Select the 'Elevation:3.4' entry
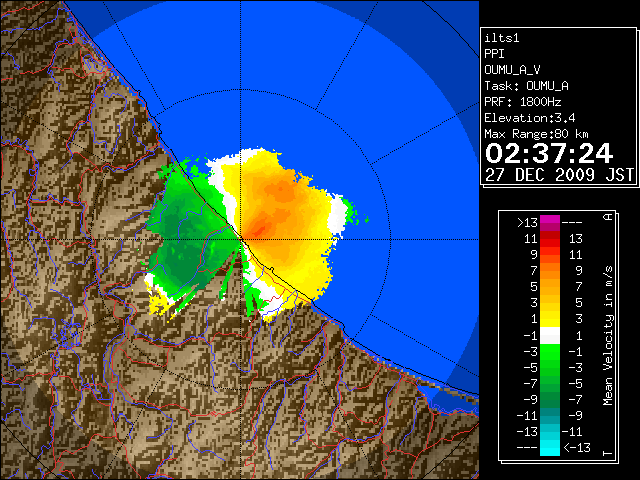The image size is (640, 480). [x=530, y=118]
